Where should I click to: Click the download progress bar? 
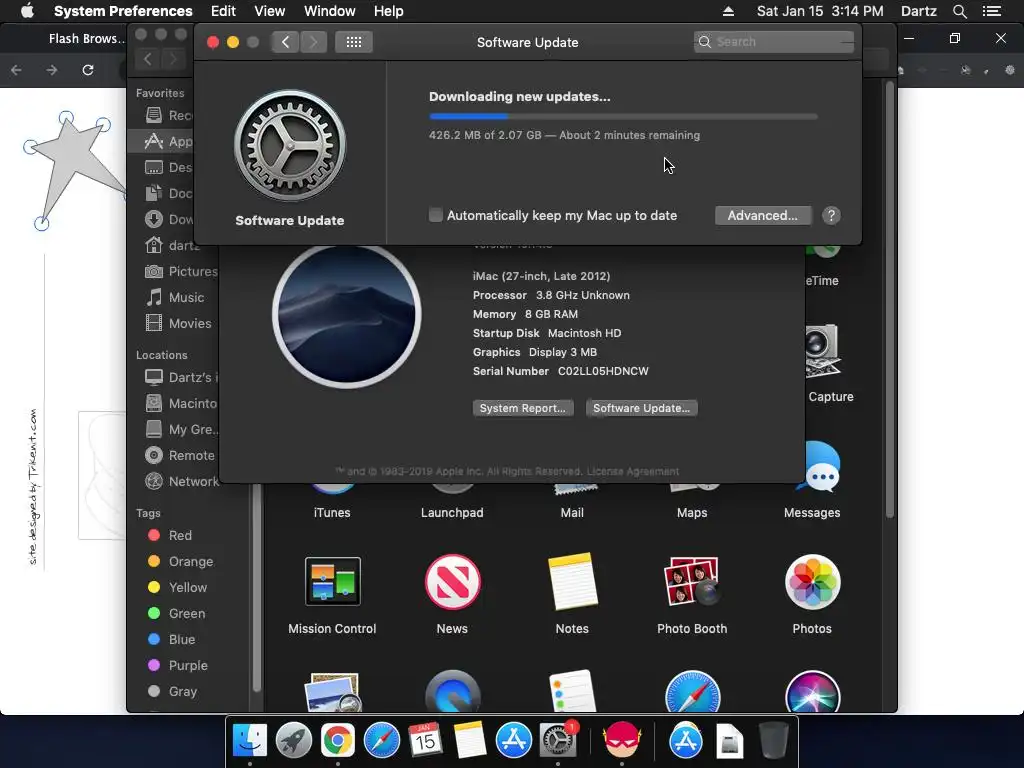623,116
